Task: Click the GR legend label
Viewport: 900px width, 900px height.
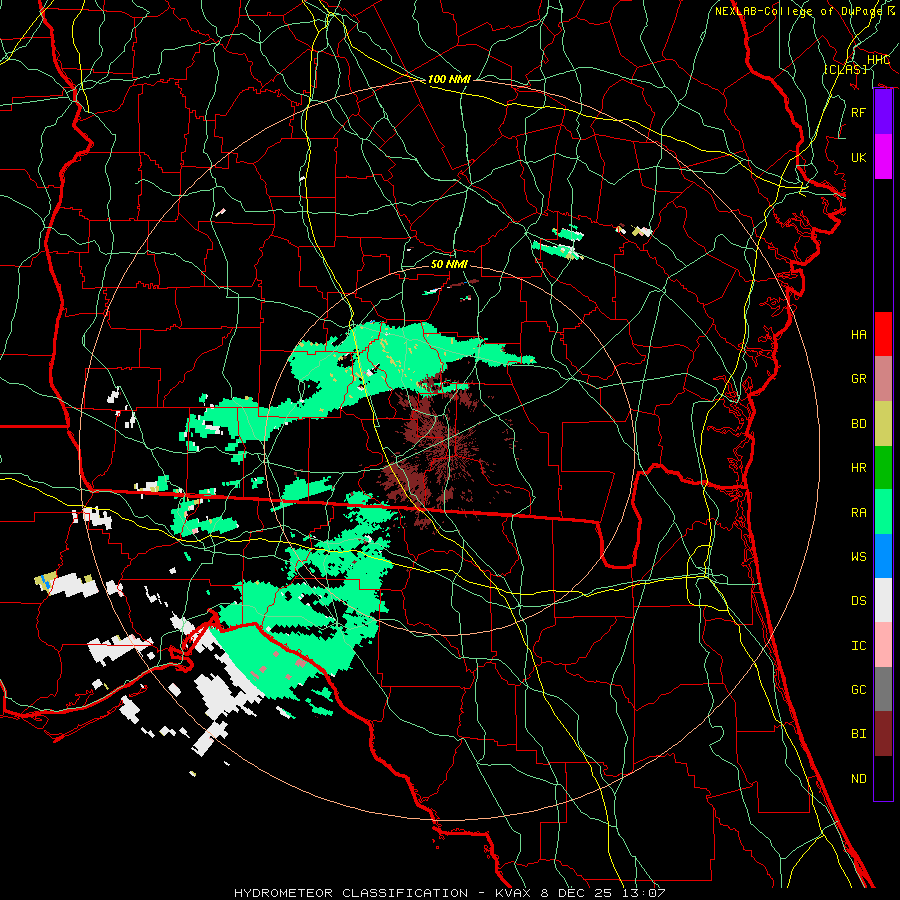Action: click(858, 379)
